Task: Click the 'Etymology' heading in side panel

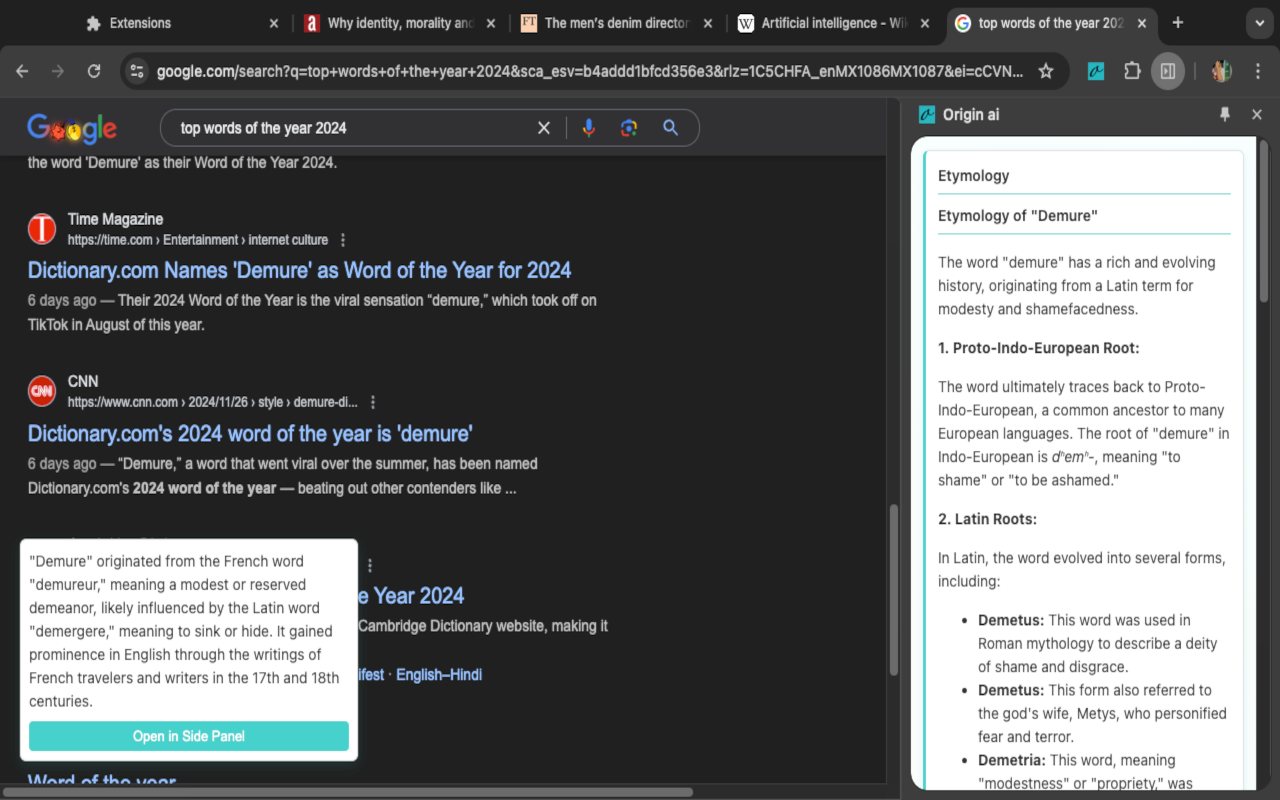Action: coord(974,176)
